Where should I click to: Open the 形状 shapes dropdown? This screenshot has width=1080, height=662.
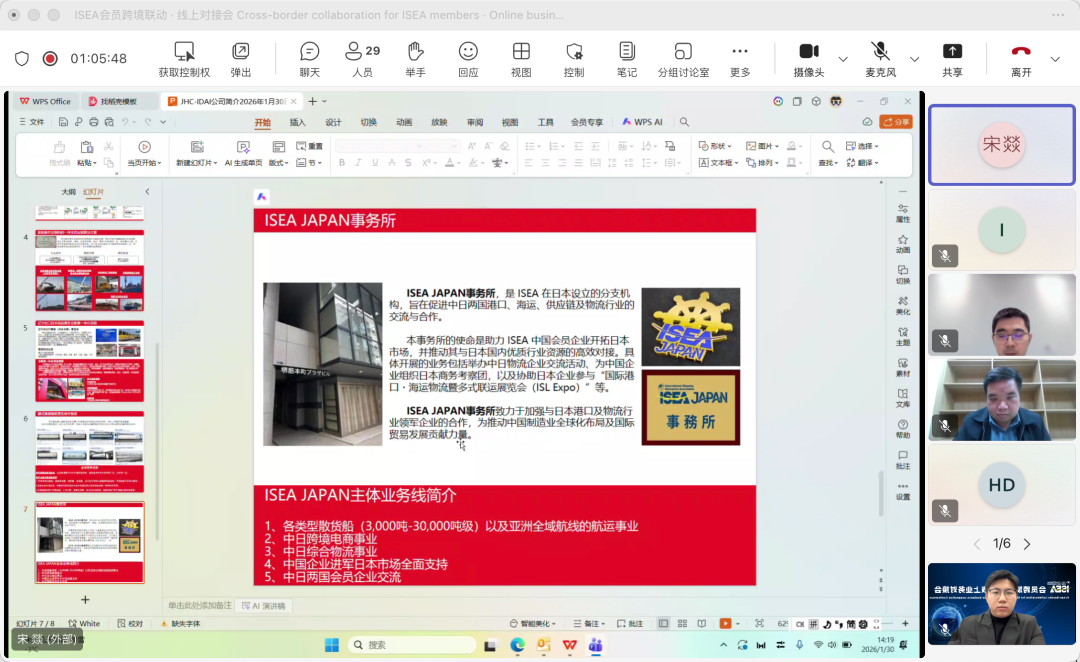(714, 146)
